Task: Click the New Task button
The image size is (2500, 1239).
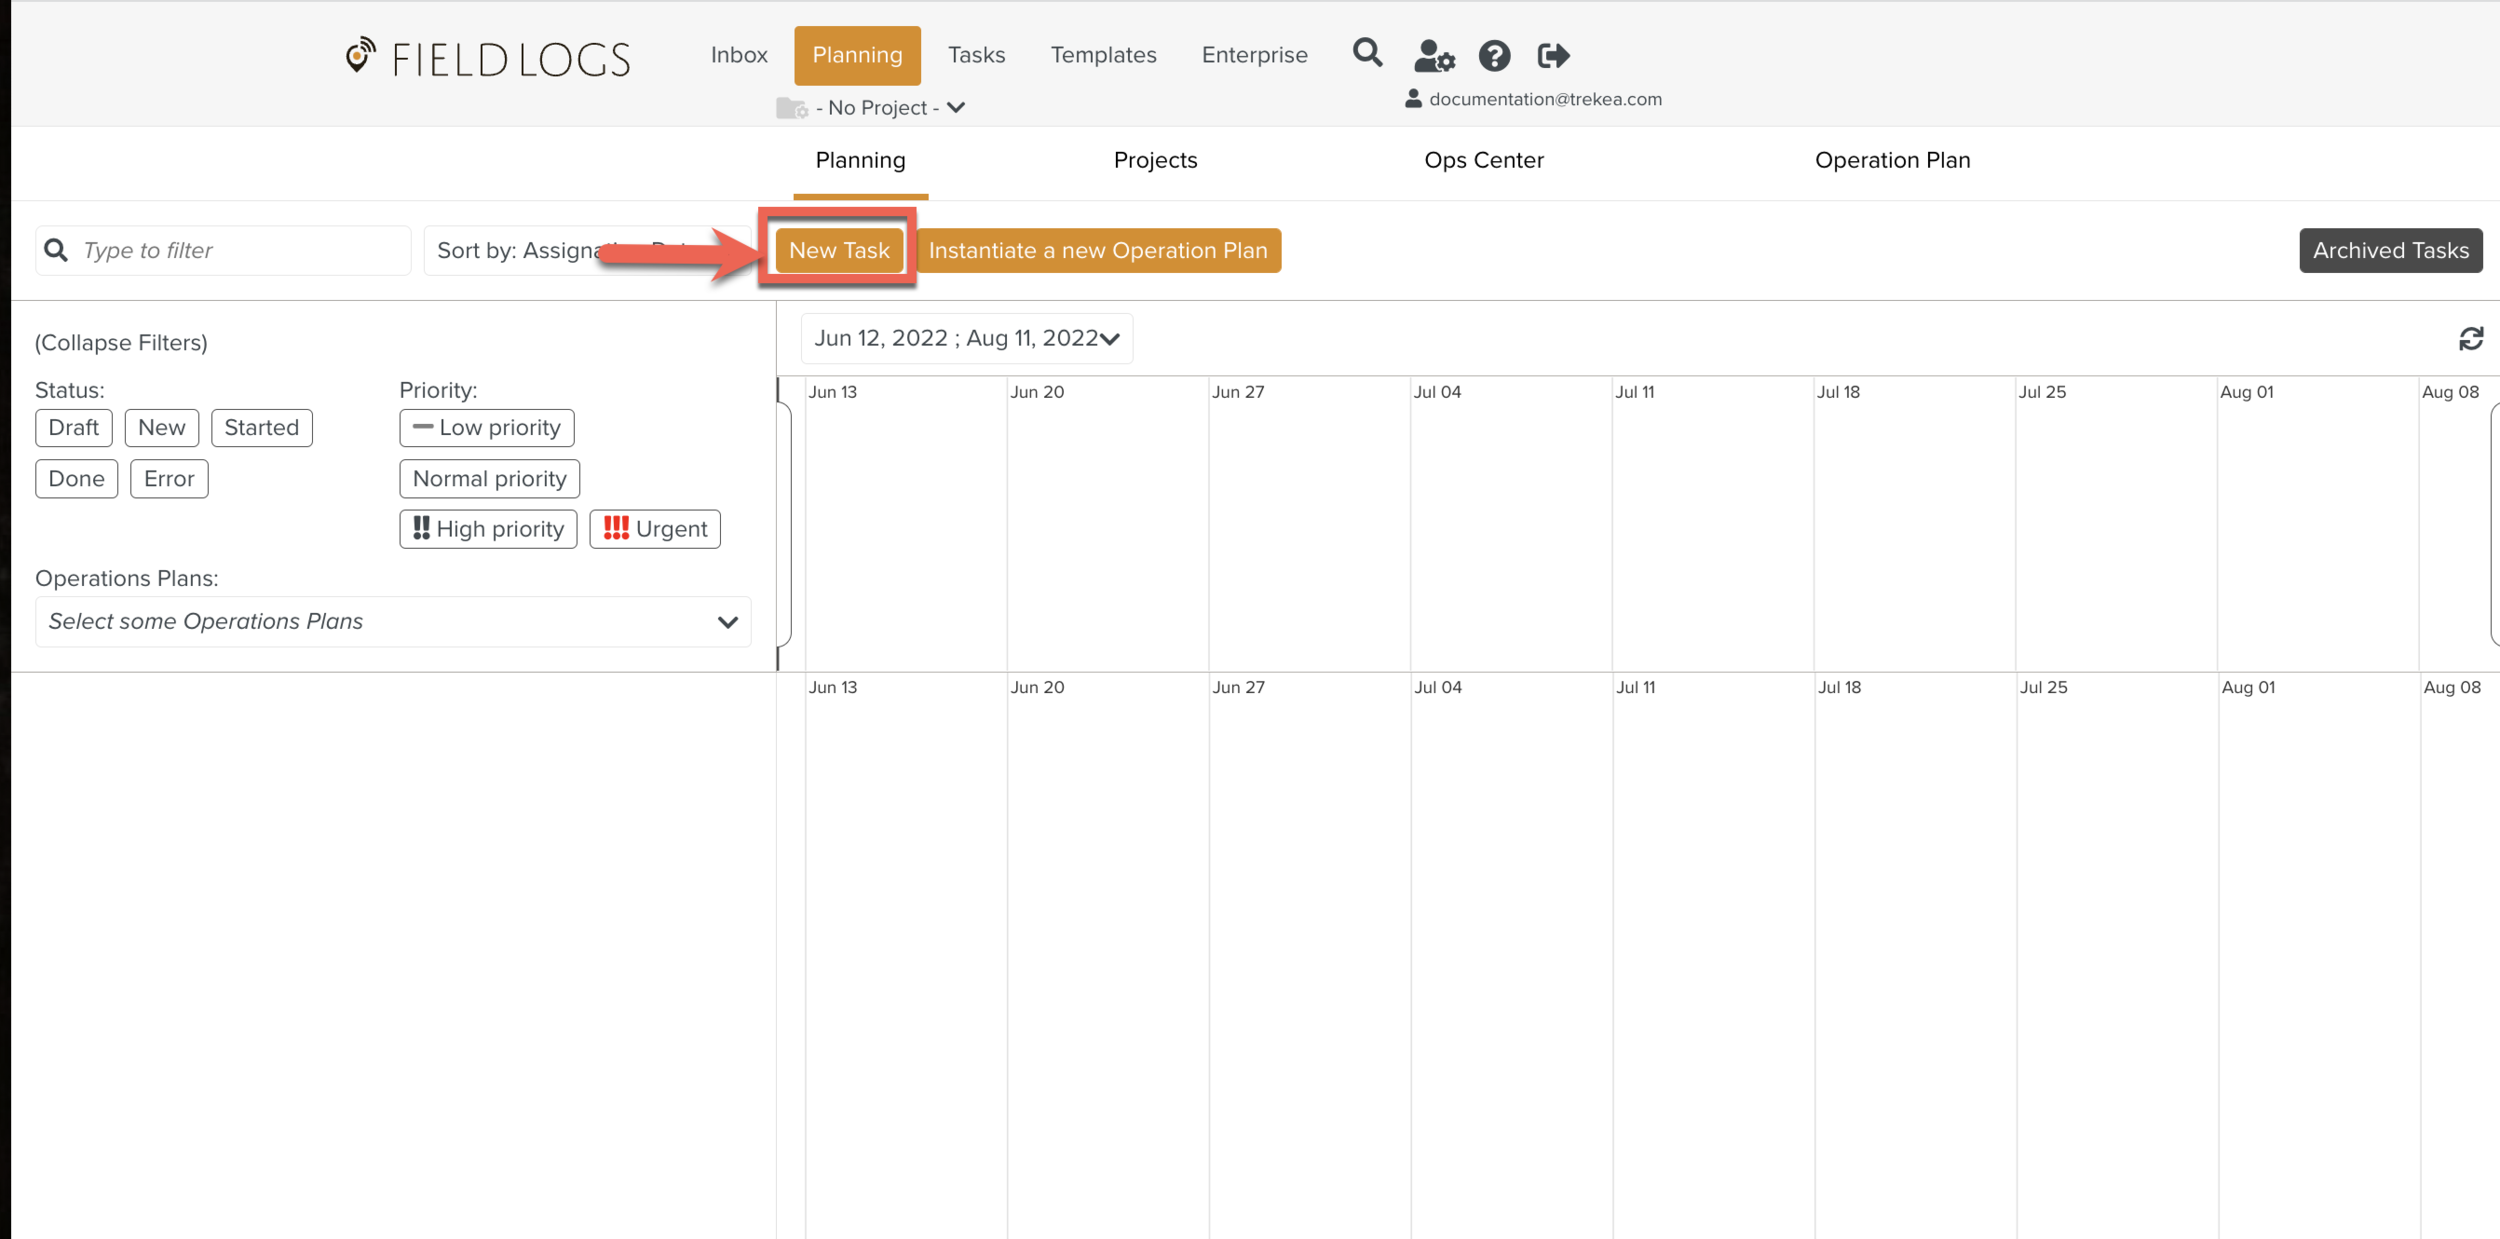Action: click(838, 250)
